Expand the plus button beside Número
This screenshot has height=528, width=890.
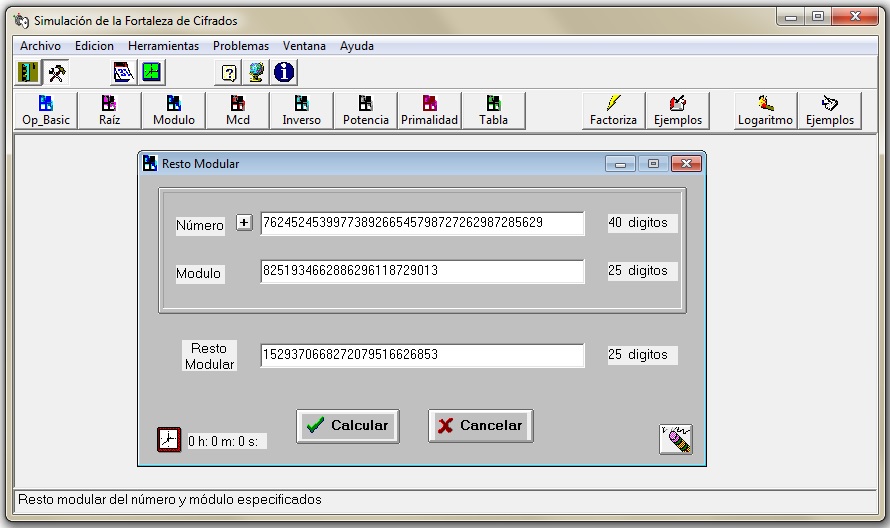click(x=244, y=223)
